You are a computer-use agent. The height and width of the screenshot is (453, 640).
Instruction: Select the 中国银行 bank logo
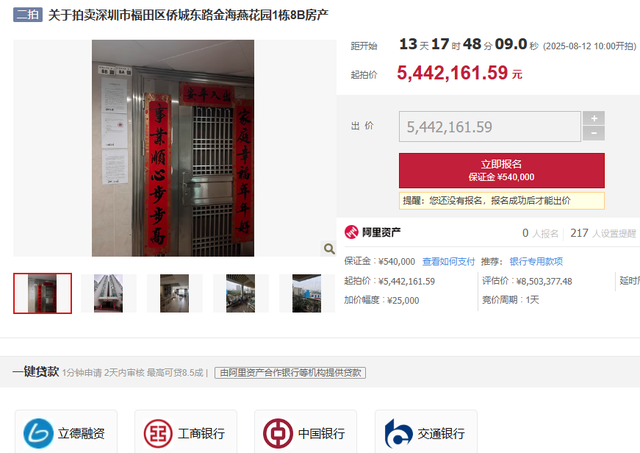tap(278, 433)
